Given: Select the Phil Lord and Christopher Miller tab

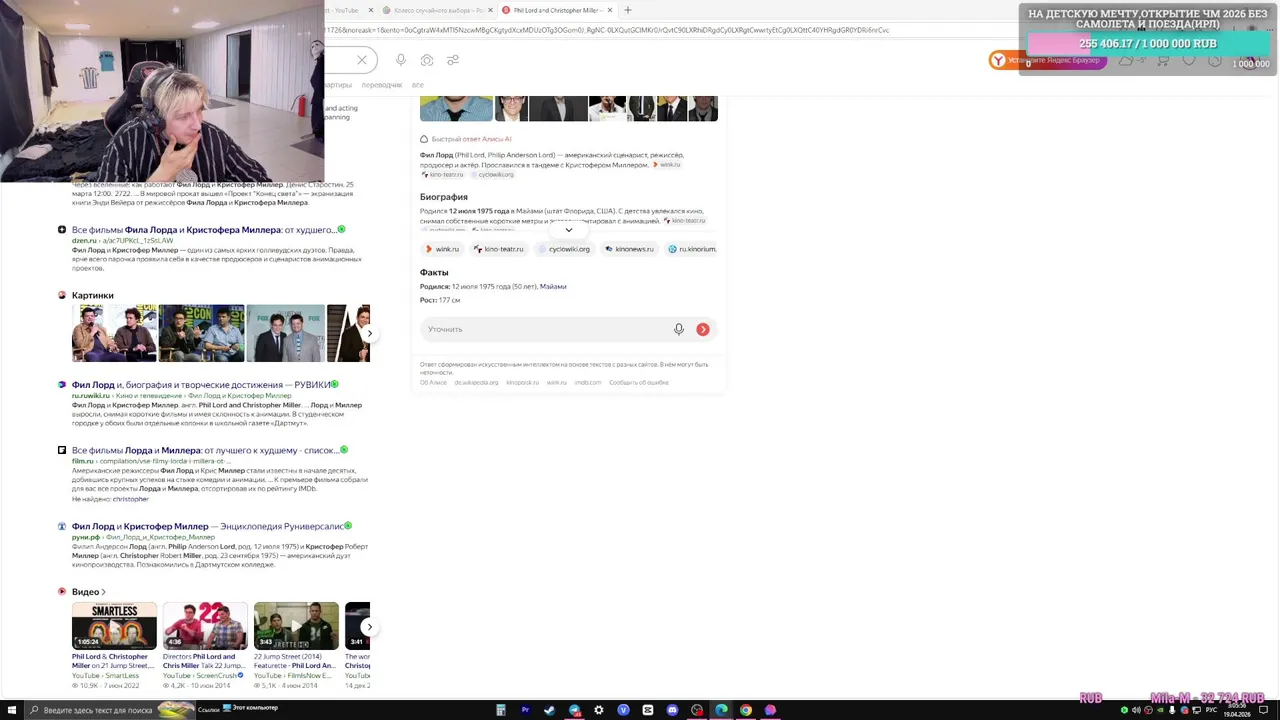Looking at the screenshot, I should 556,10.
